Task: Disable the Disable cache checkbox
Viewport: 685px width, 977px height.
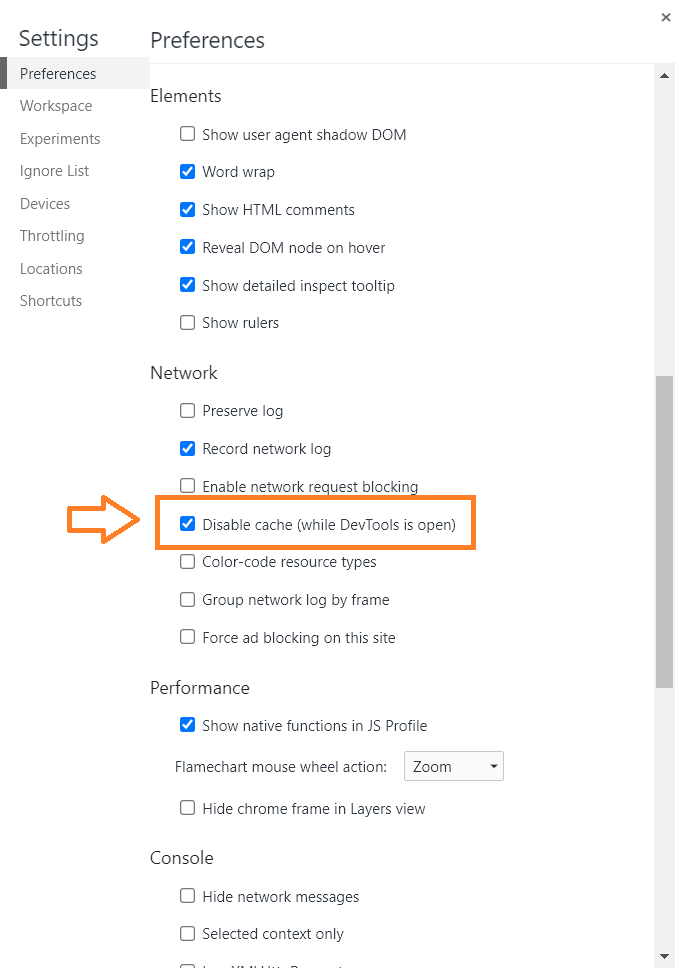Action: tap(187, 524)
